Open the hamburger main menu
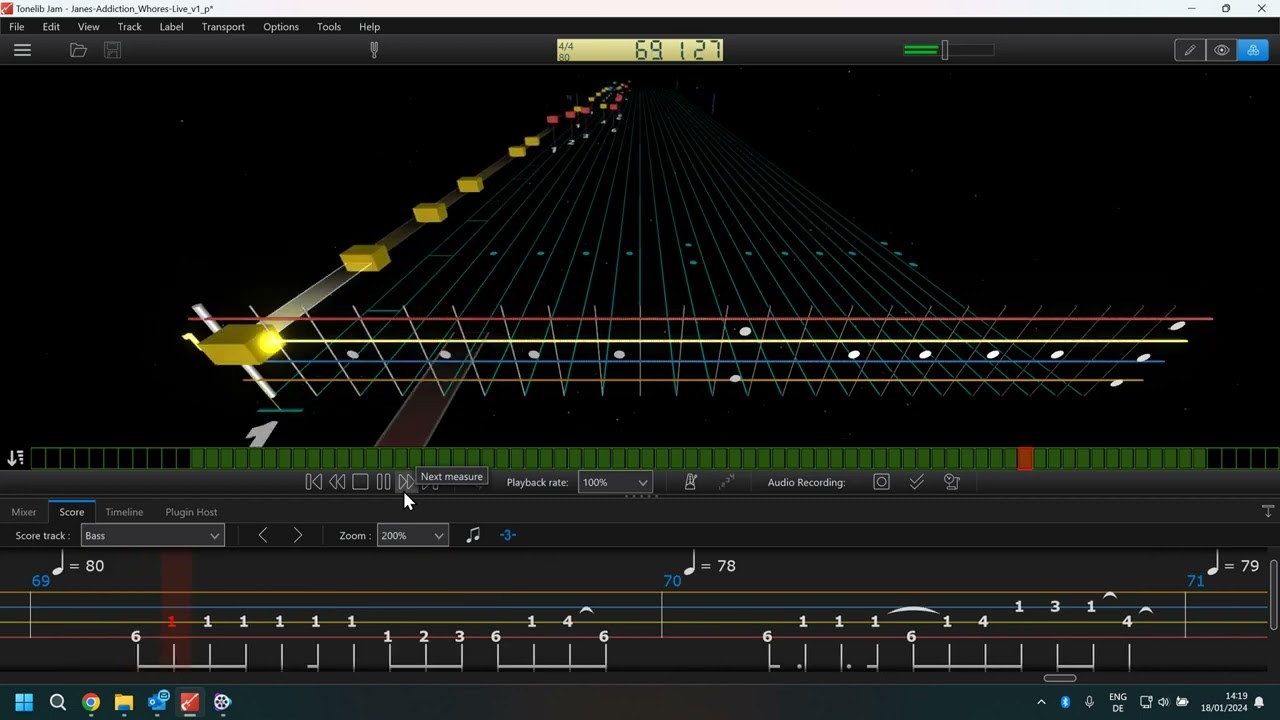 click(22, 50)
